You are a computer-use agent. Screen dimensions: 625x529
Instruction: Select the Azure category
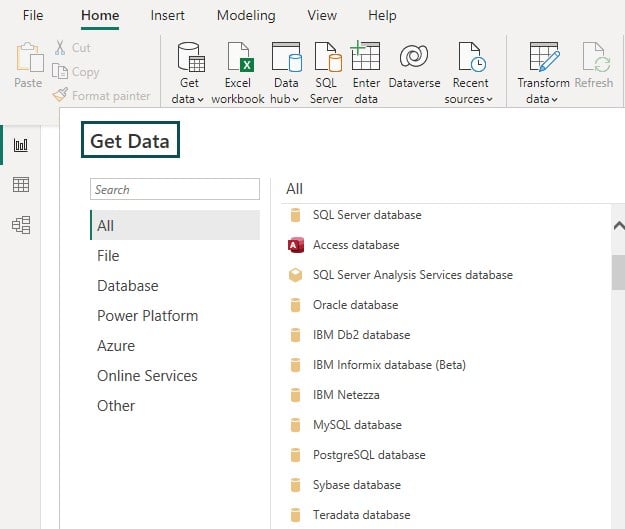pos(116,346)
